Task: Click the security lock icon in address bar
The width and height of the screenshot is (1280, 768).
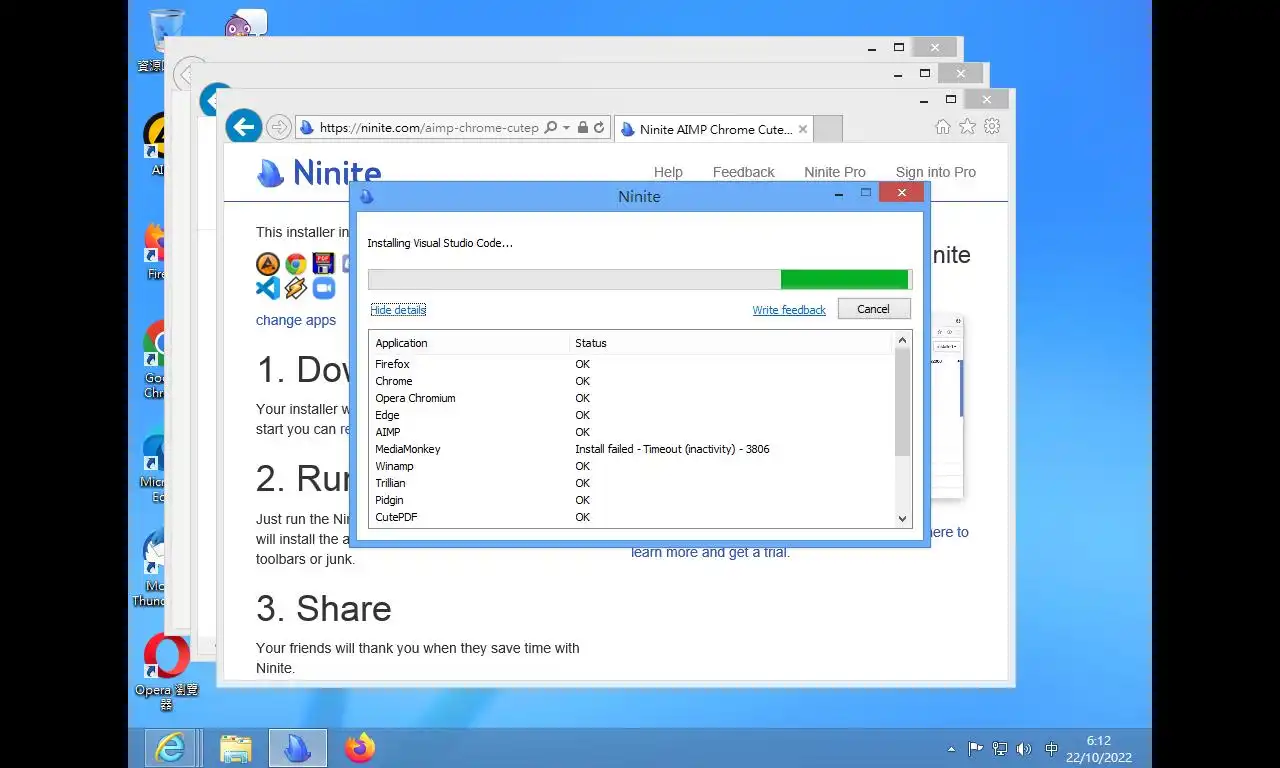Action: 583,128
